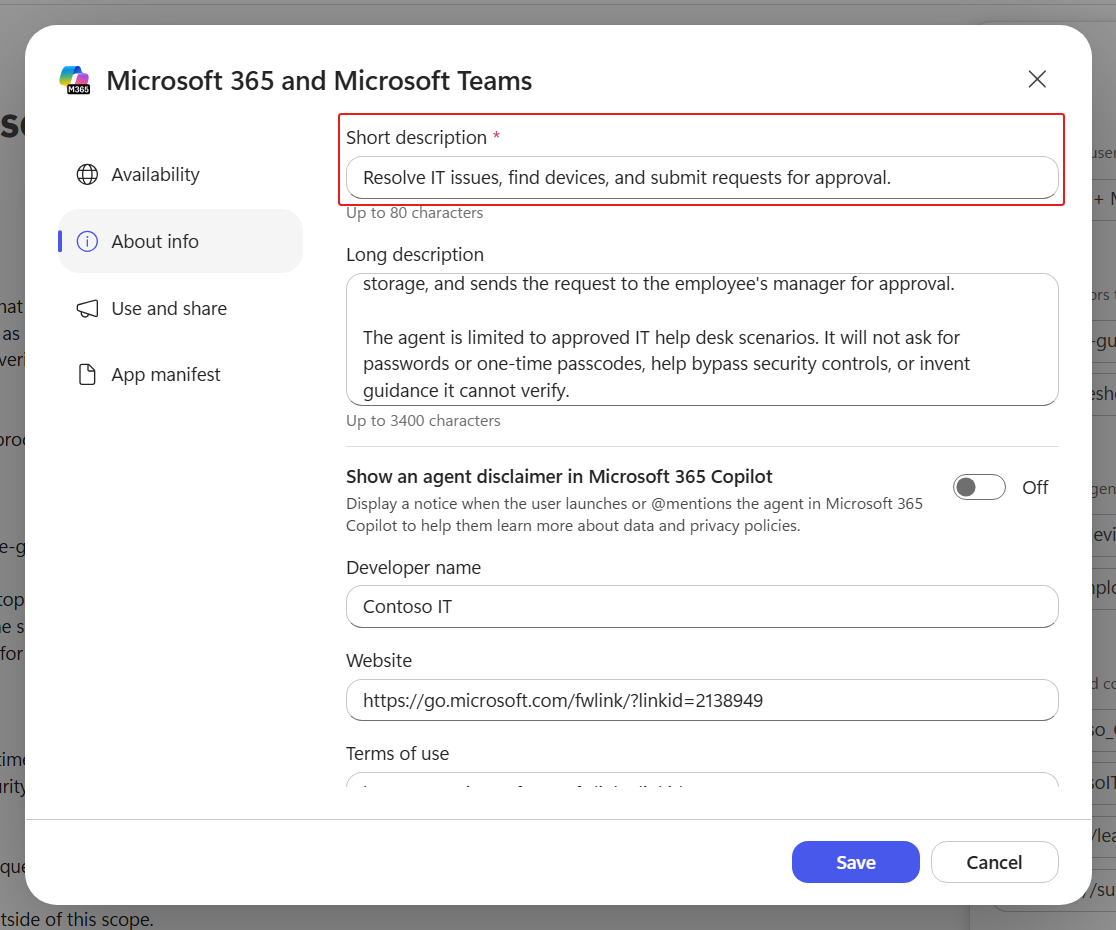The height and width of the screenshot is (930, 1116).
Task: Click the Terms of use field
Action: tap(702, 780)
